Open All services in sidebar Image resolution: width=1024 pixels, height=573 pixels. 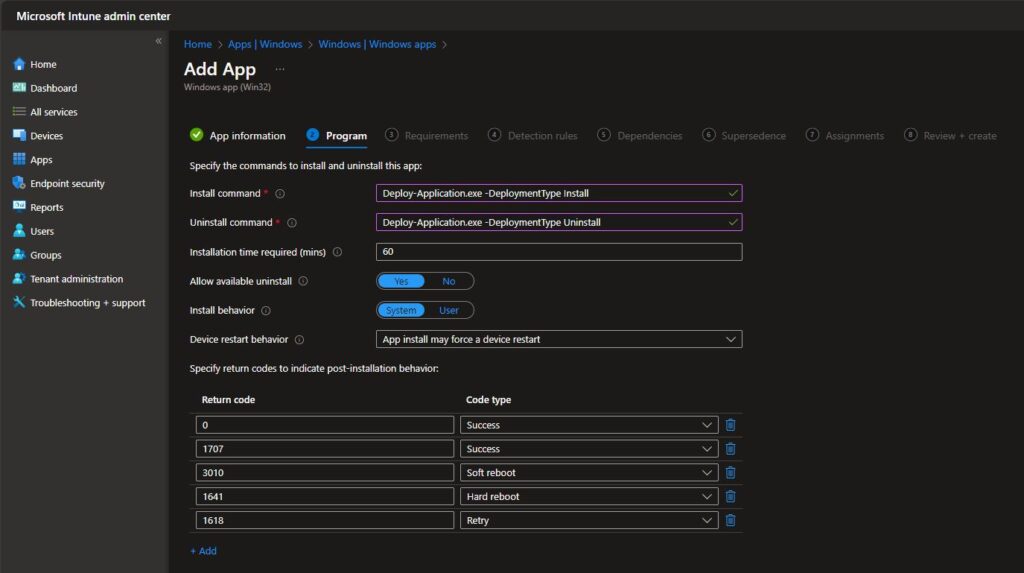[x=44, y=112]
